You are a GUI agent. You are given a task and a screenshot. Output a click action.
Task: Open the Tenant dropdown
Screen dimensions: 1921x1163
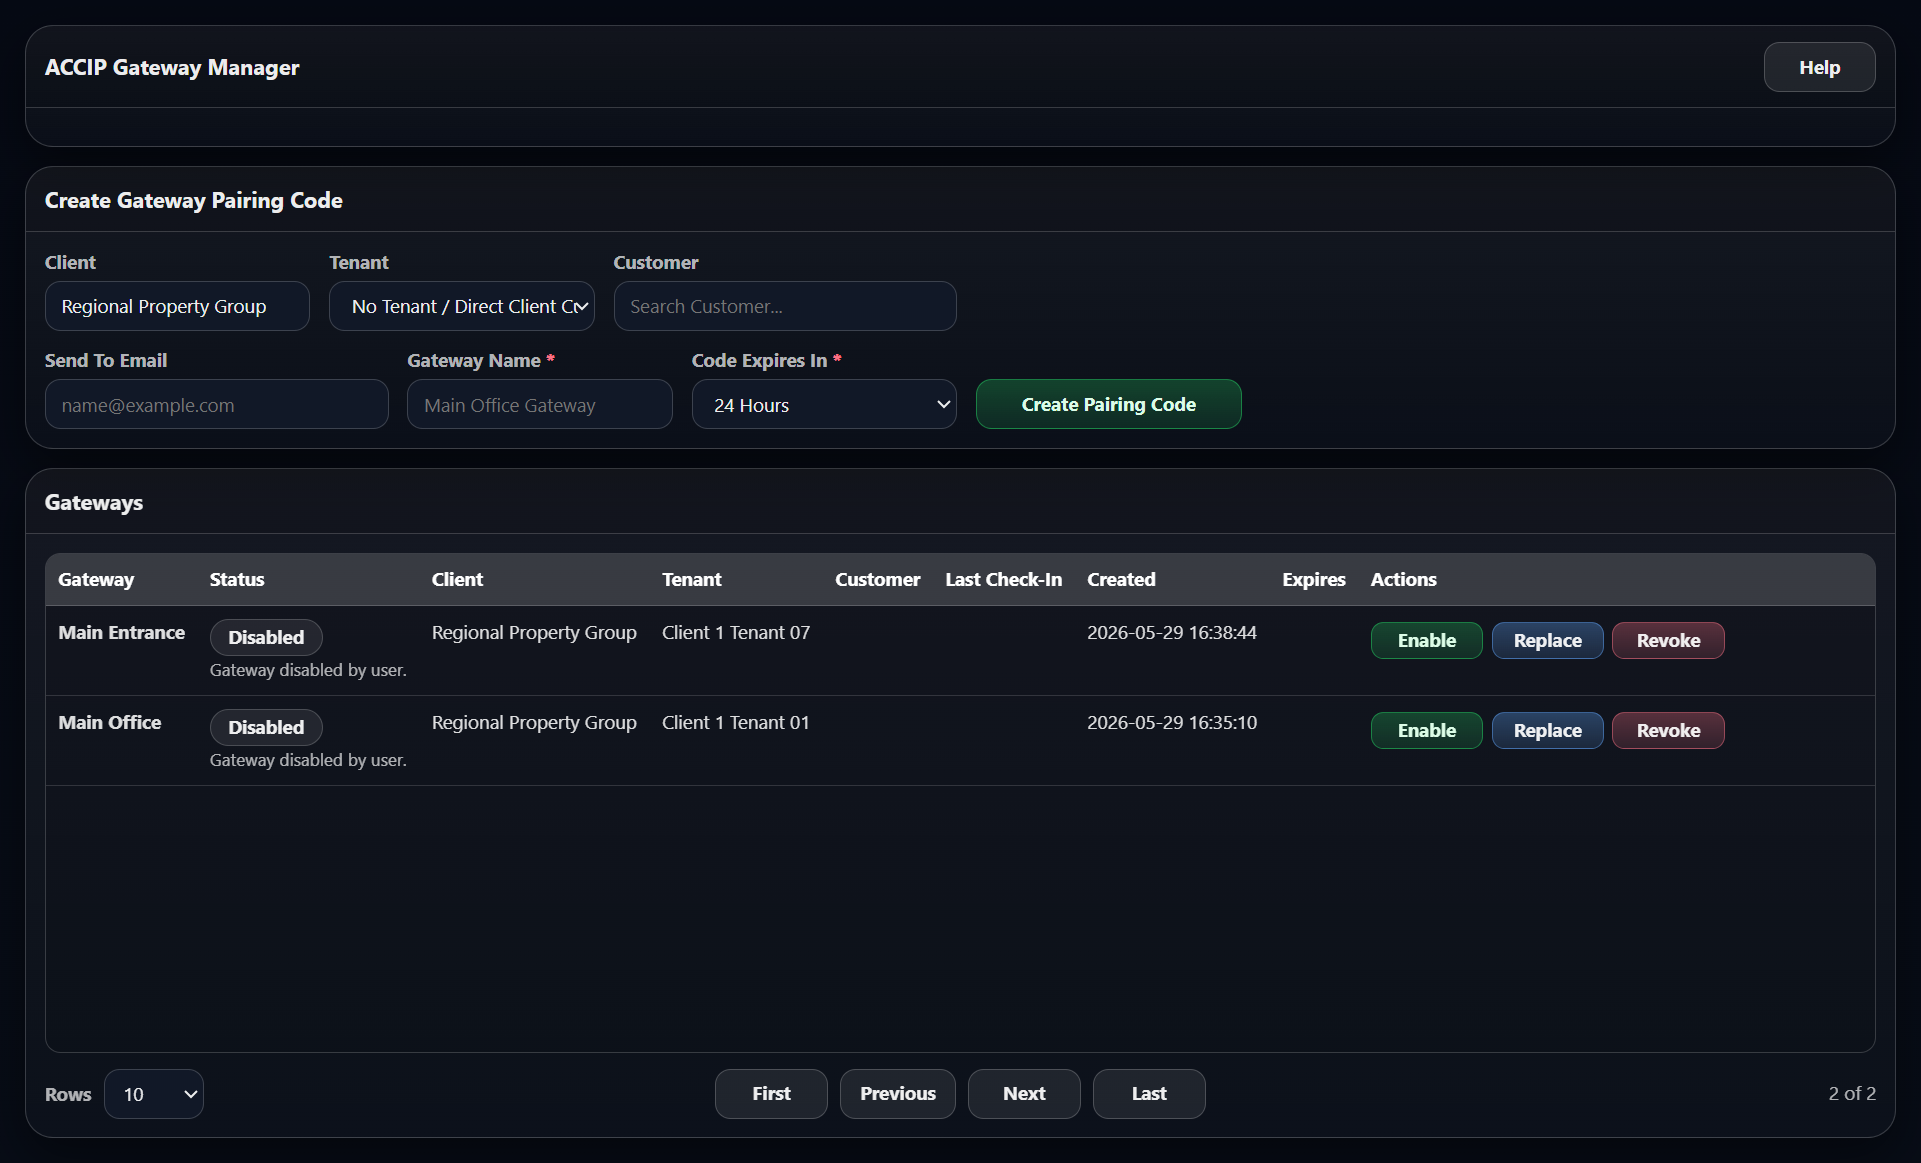tap(462, 306)
